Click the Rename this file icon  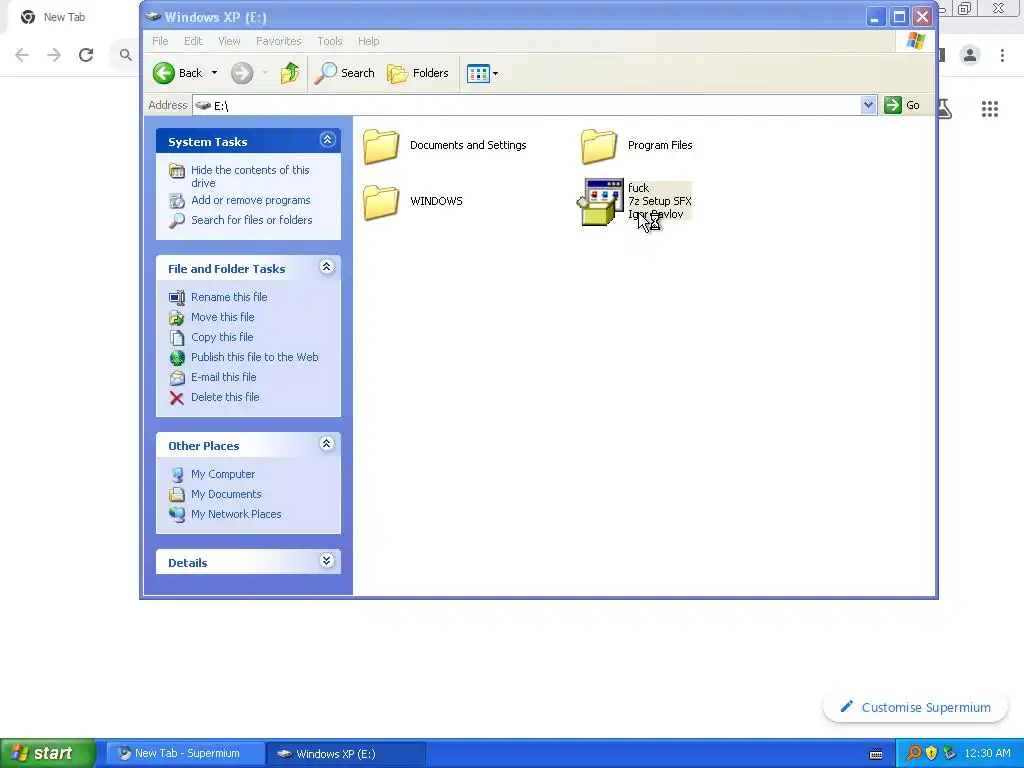tap(176, 298)
